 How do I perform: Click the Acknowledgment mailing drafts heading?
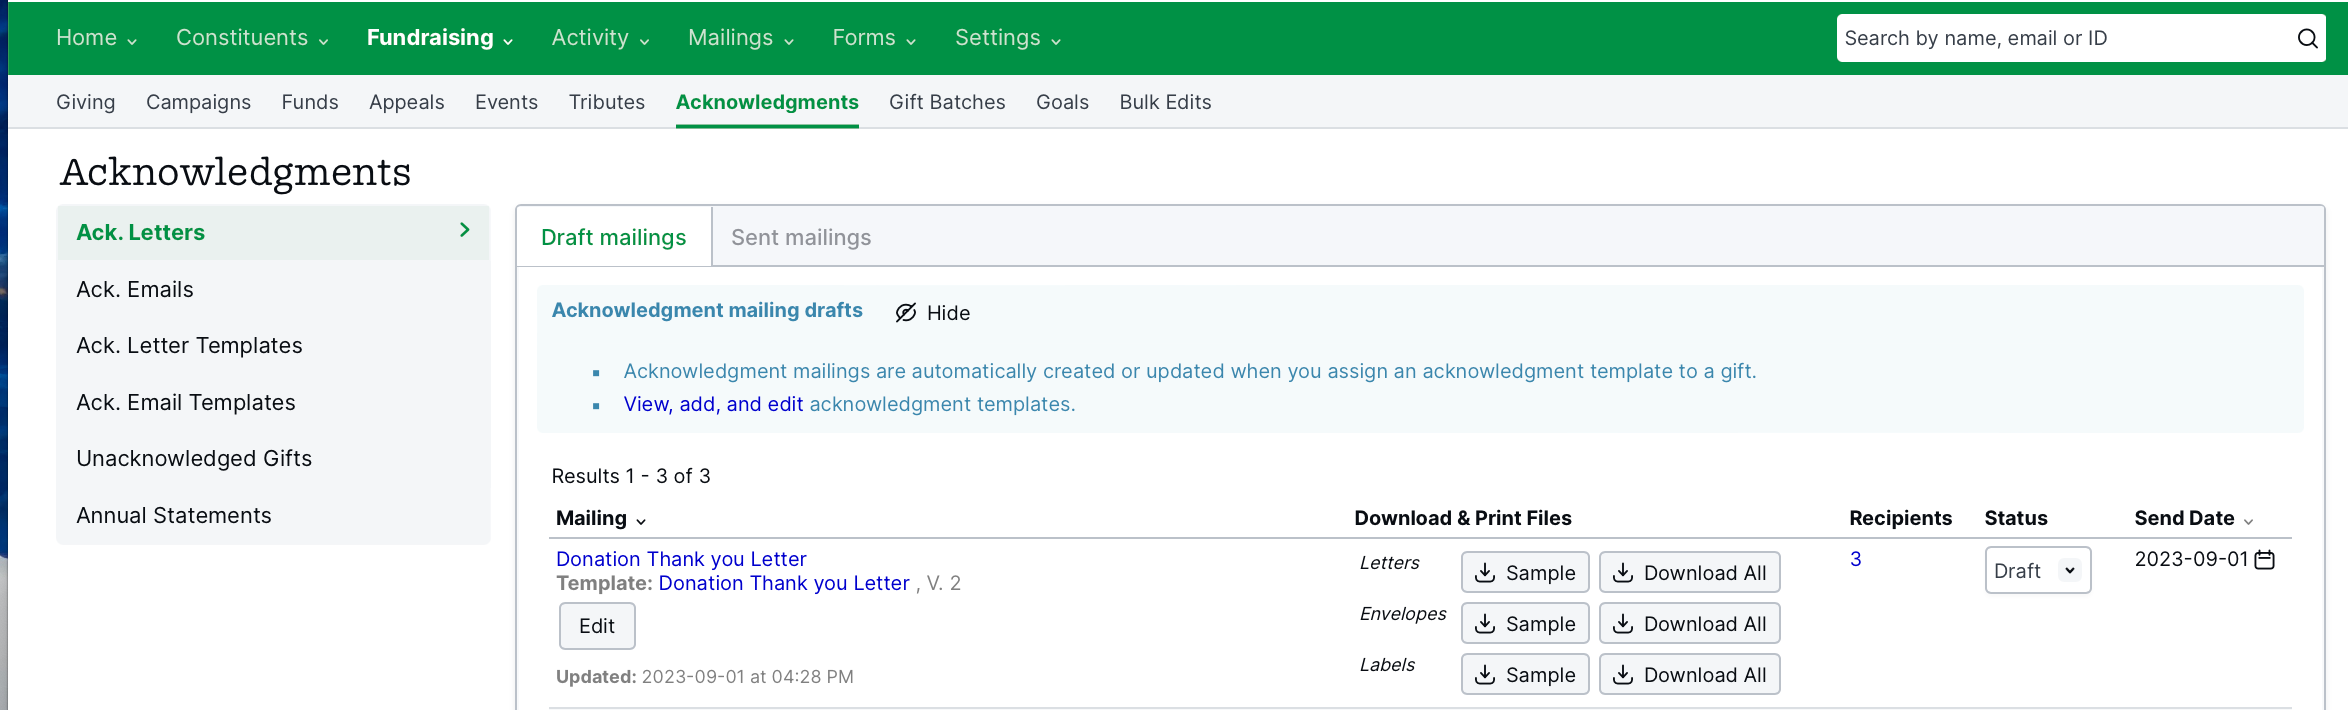coord(707,310)
